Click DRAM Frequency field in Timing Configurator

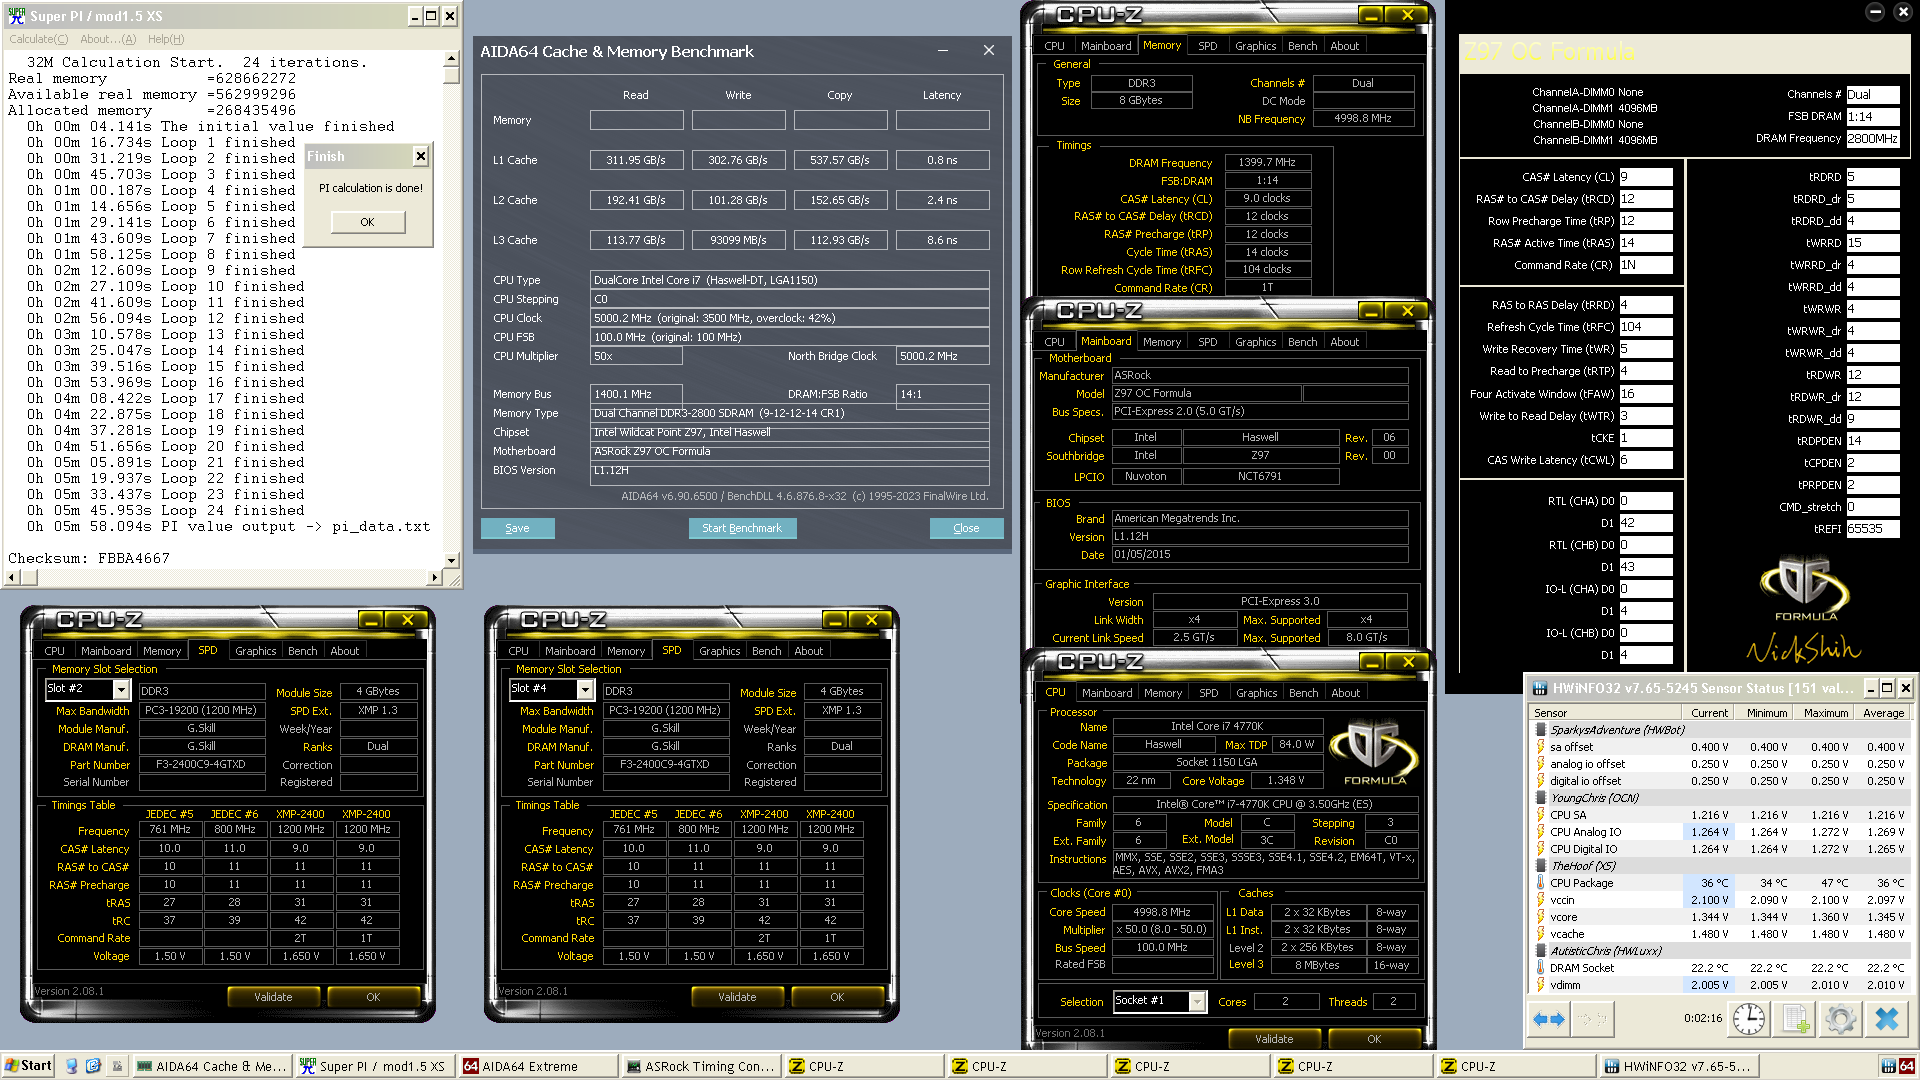1873,139
